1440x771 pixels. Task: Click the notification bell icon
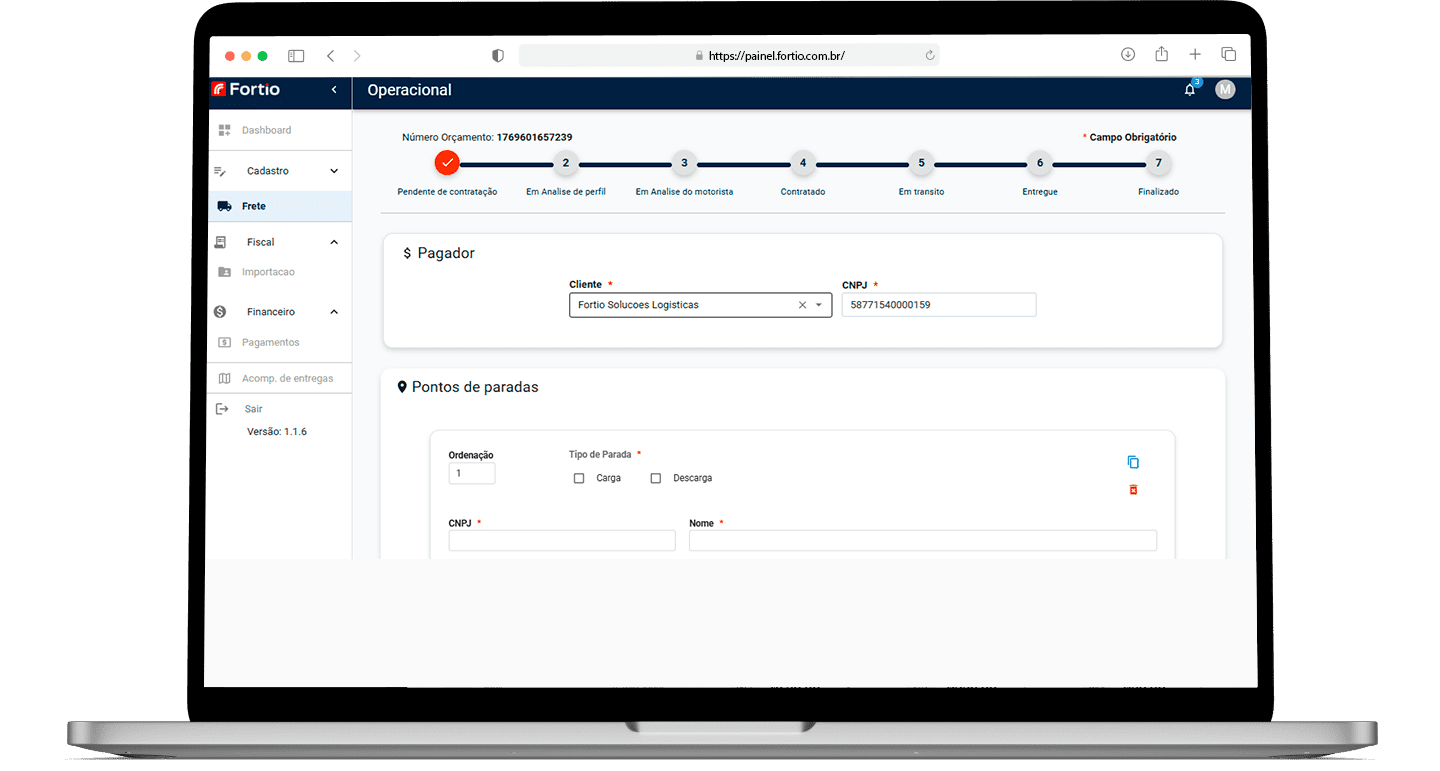[x=1189, y=90]
